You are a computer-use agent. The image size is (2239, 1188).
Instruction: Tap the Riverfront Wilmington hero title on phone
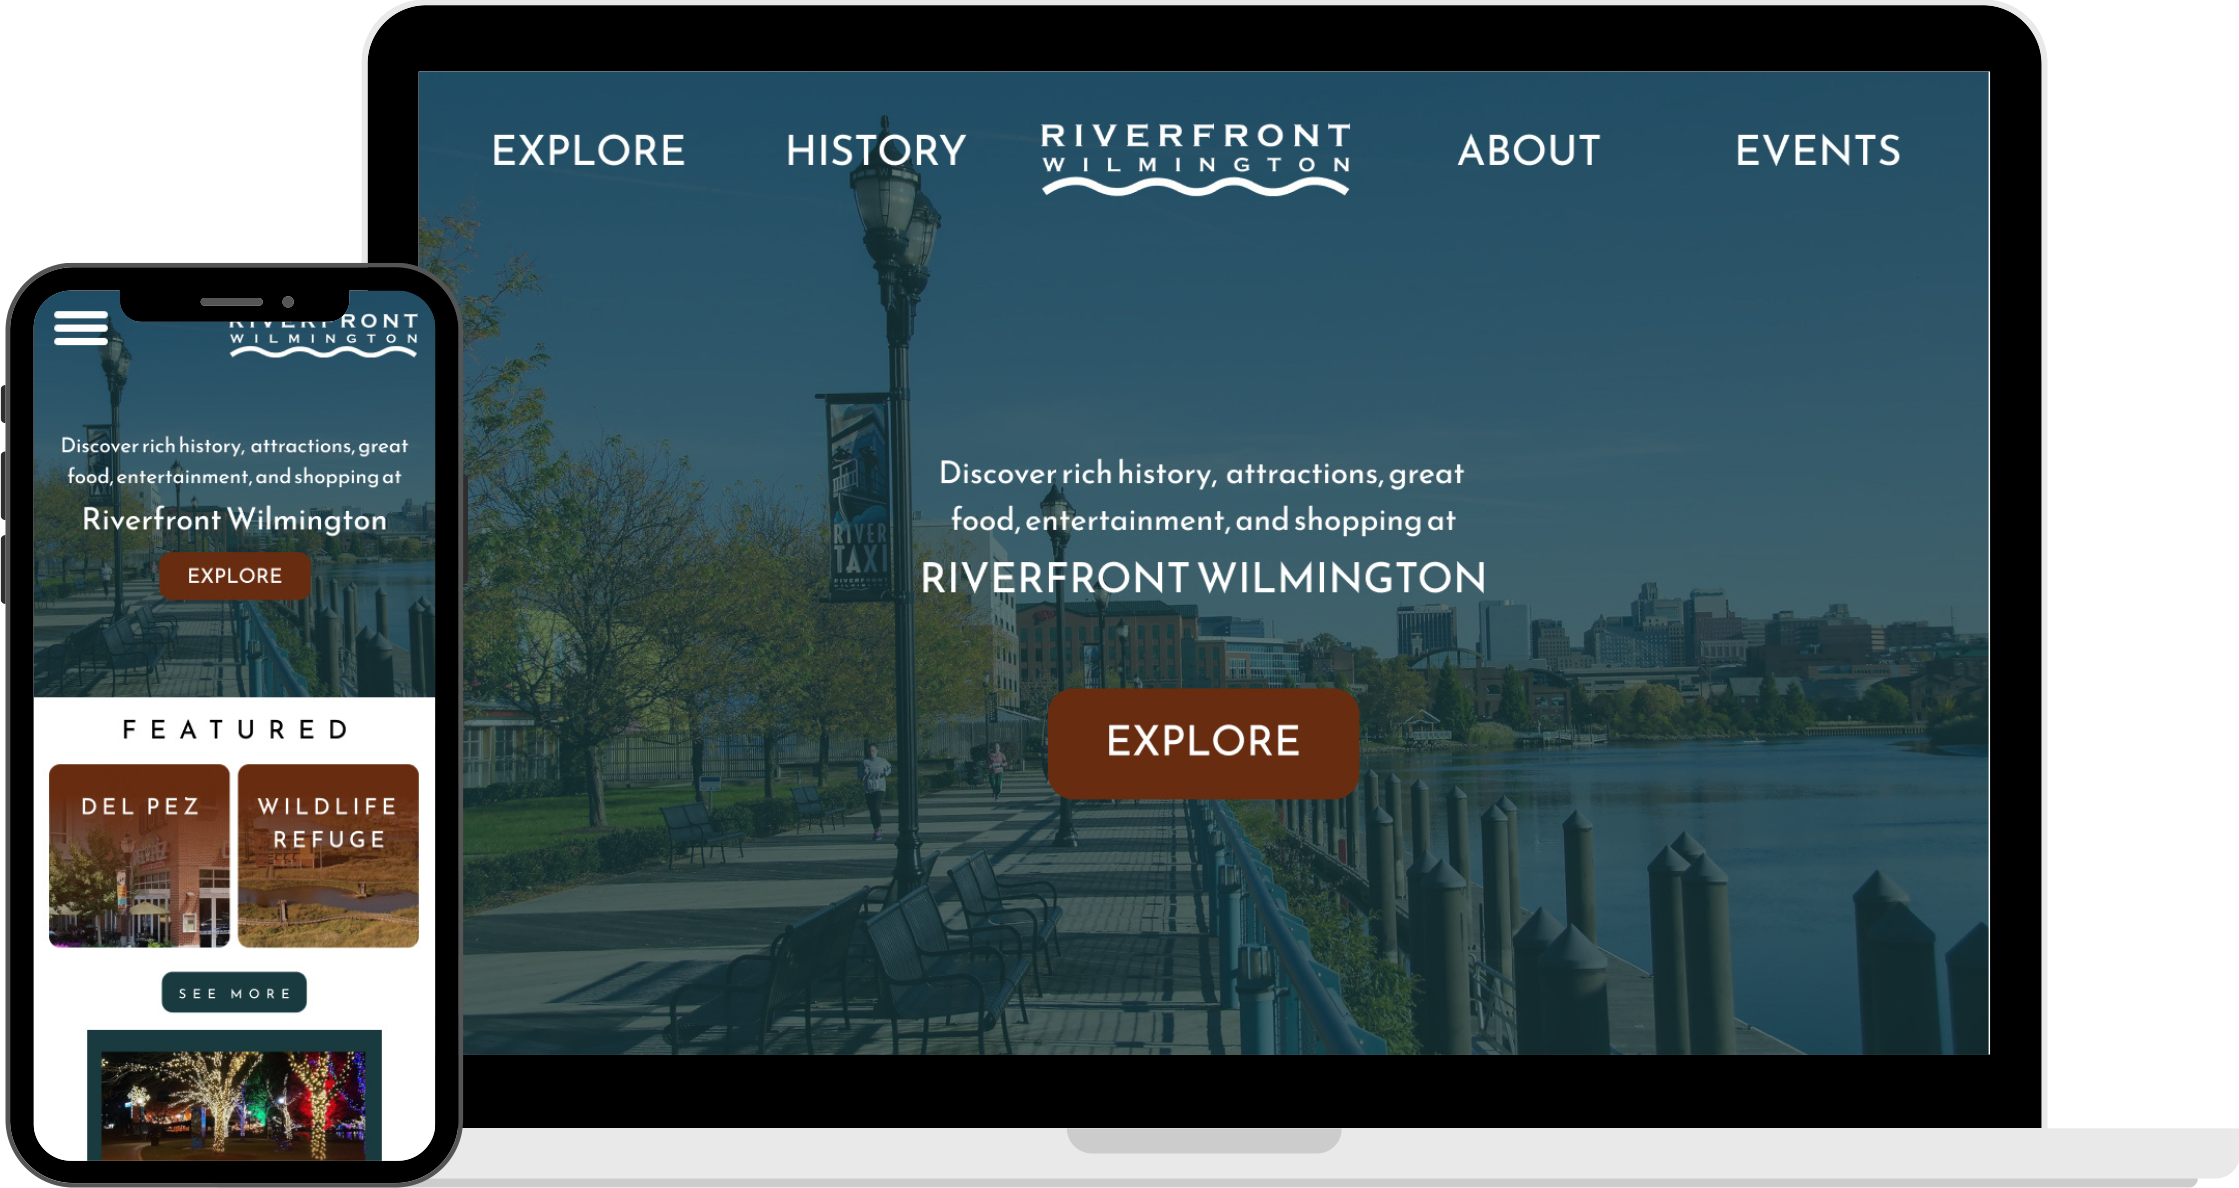pyautogui.click(x=234, y=520)
